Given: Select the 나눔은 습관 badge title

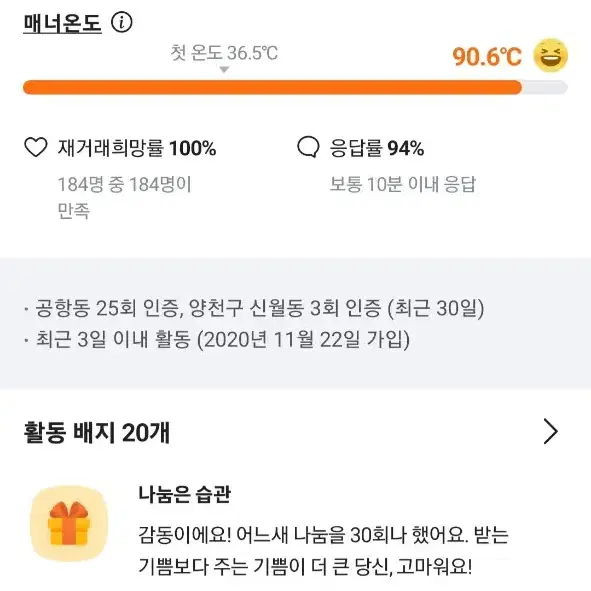Looking at the screenshot, I should [185, 494].
